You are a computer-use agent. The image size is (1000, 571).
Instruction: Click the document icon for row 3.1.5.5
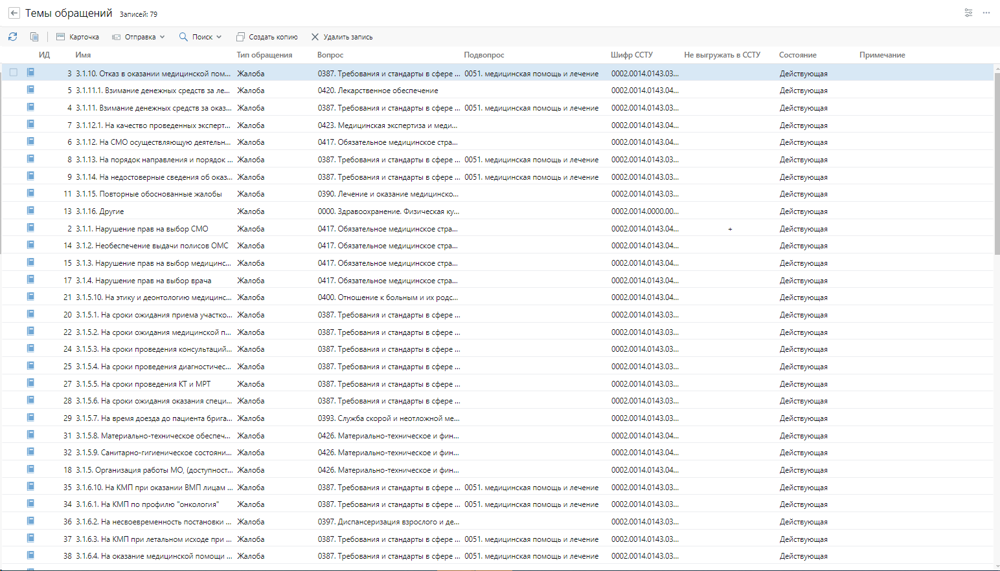31,384
